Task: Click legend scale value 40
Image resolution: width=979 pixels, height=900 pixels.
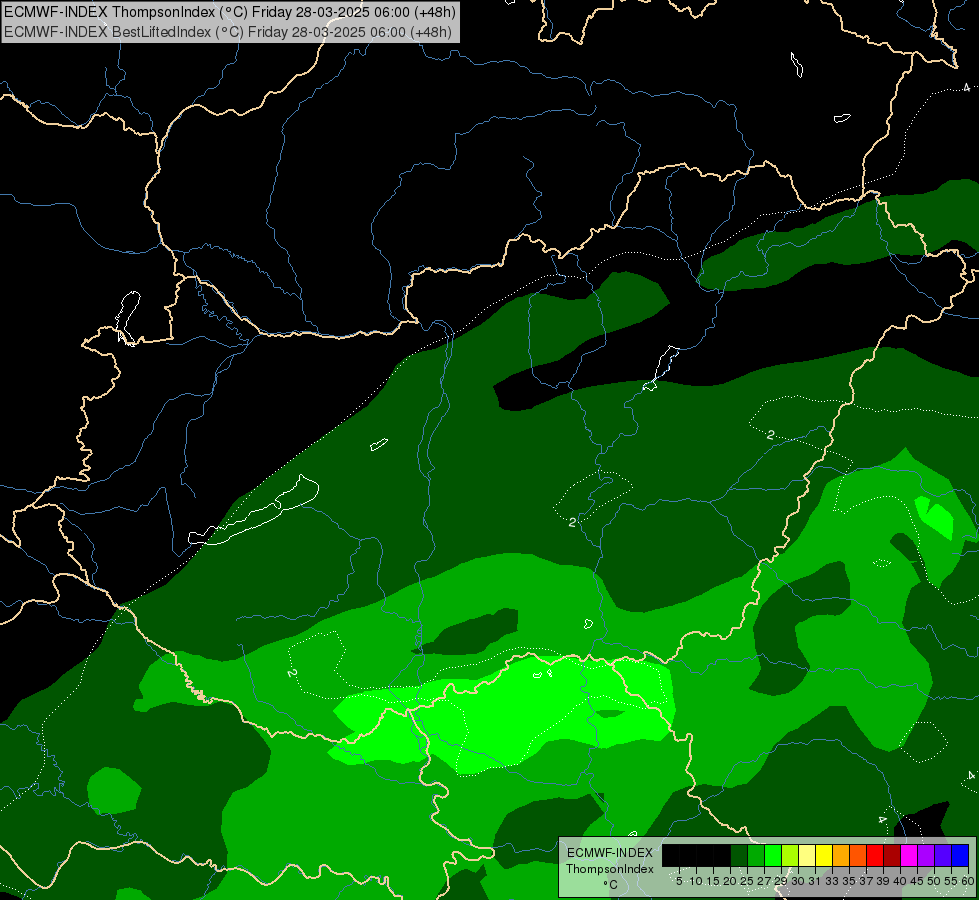Action: click(900, 881)
